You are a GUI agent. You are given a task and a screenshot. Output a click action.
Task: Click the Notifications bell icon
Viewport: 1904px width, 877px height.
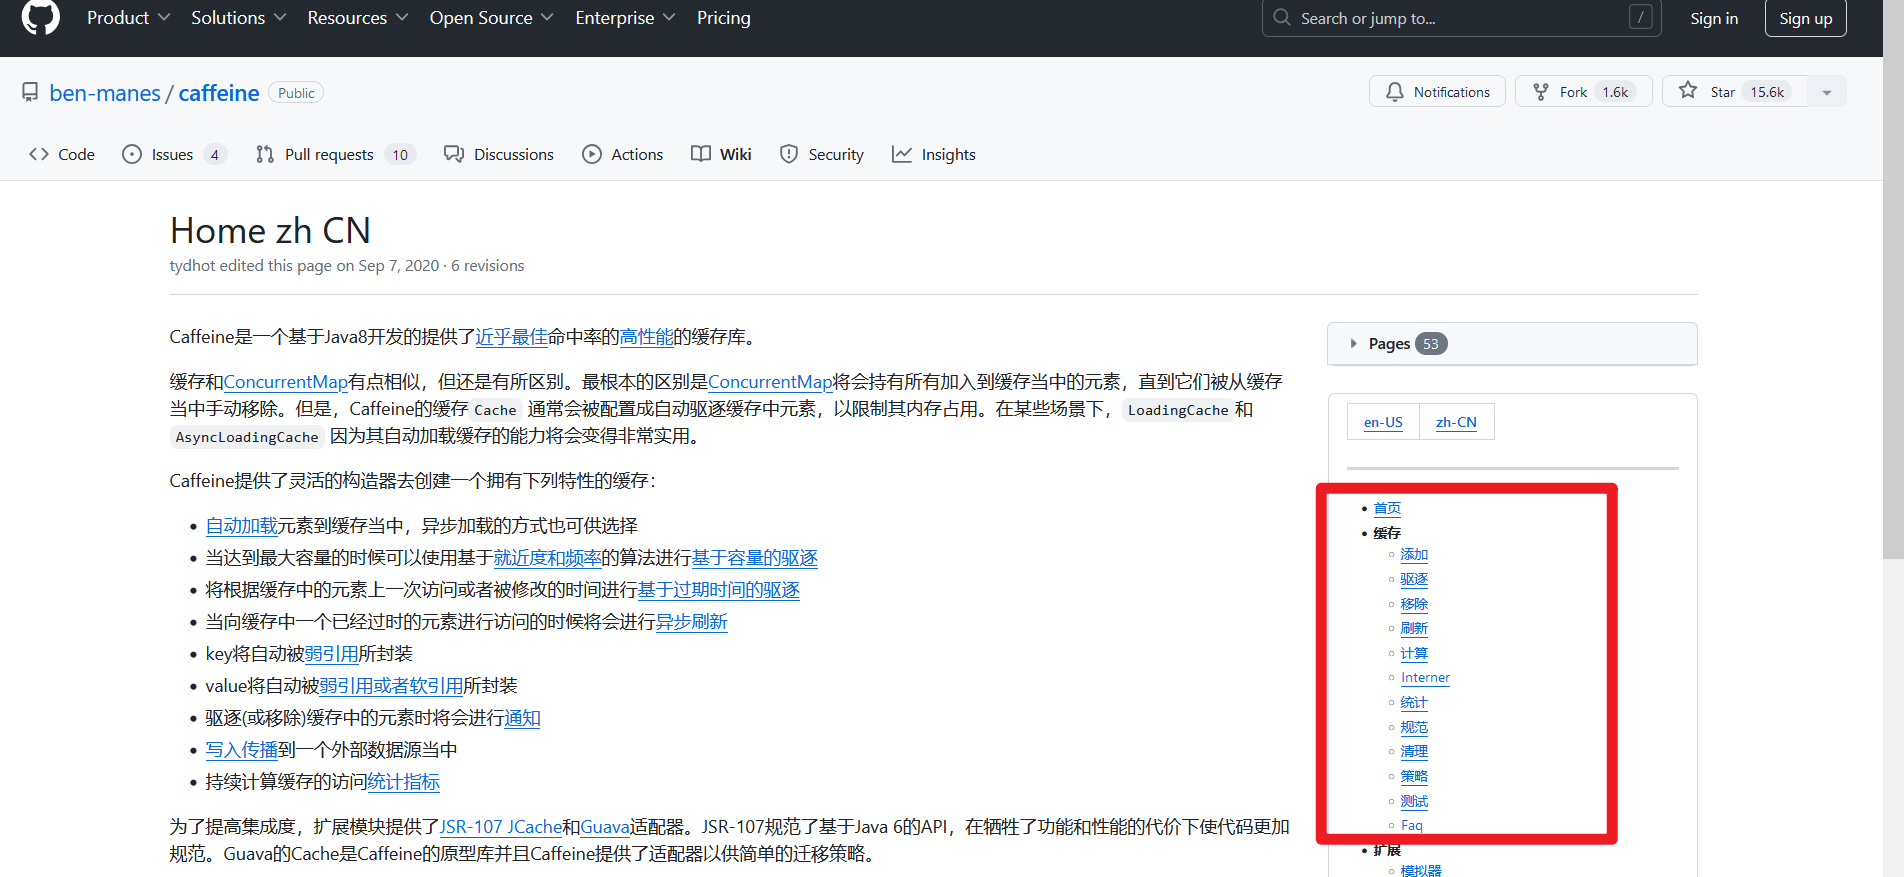point(1395,92)
